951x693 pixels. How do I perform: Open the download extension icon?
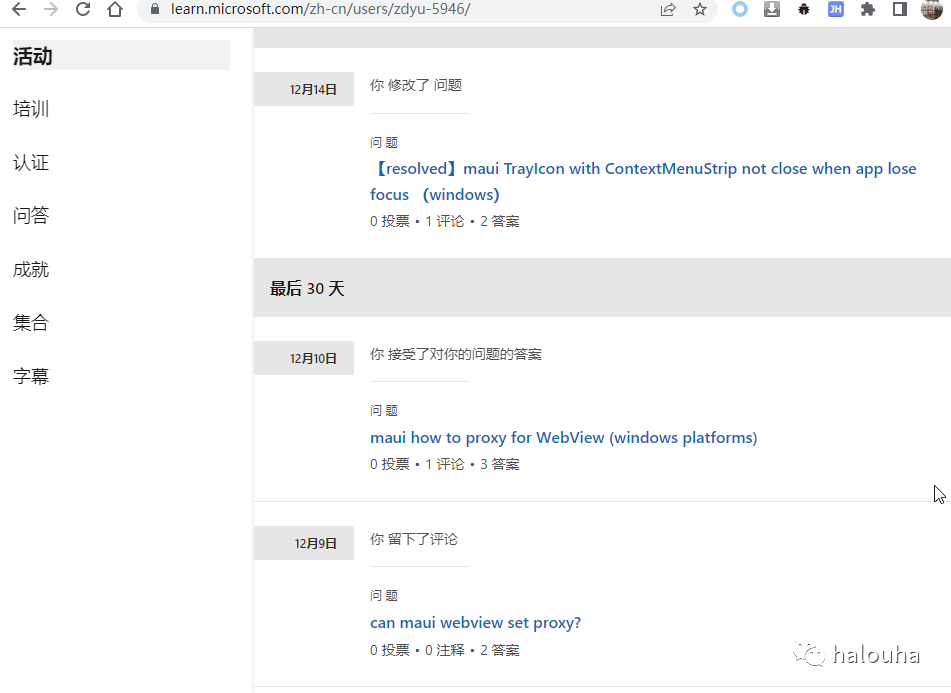(x=771, y=9)
